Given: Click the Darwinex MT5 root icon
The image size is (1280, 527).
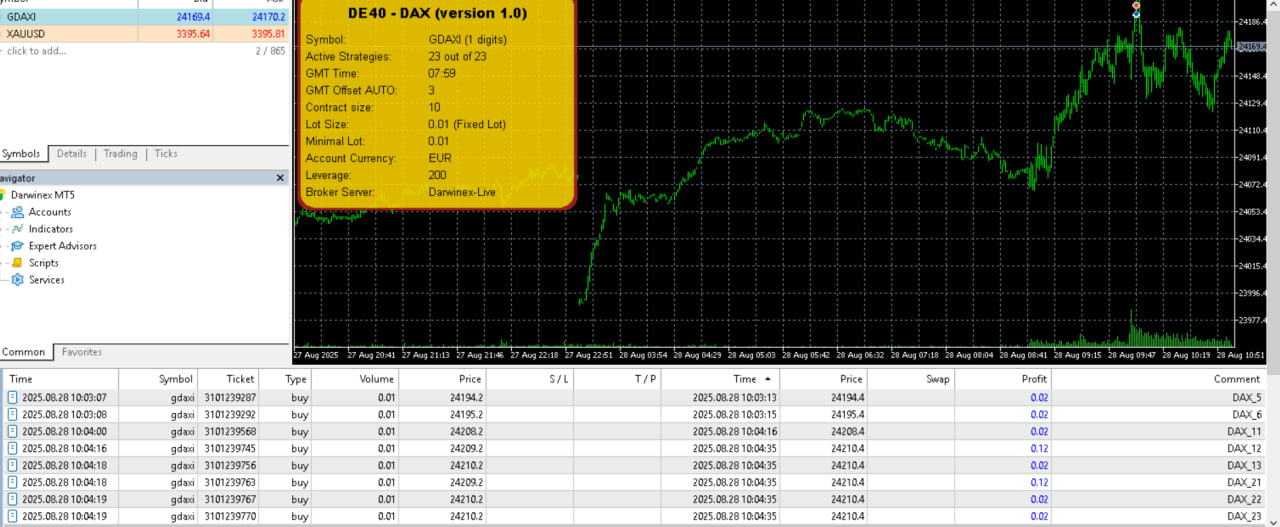Looking at the screenshot, I should (3, 195).
